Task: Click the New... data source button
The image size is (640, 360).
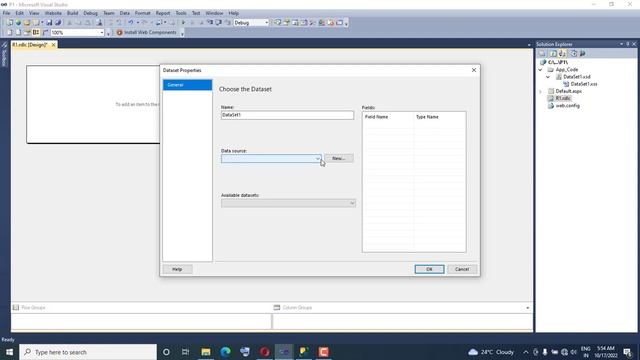Action: coord(339,158)
